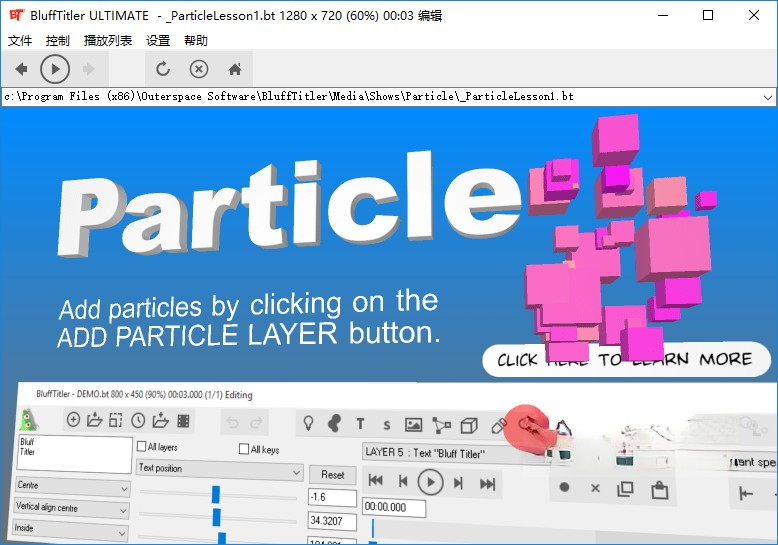Click the create key dot icon
The height and width of the screenshot is (545, 778).
click(x=564, y=487)
